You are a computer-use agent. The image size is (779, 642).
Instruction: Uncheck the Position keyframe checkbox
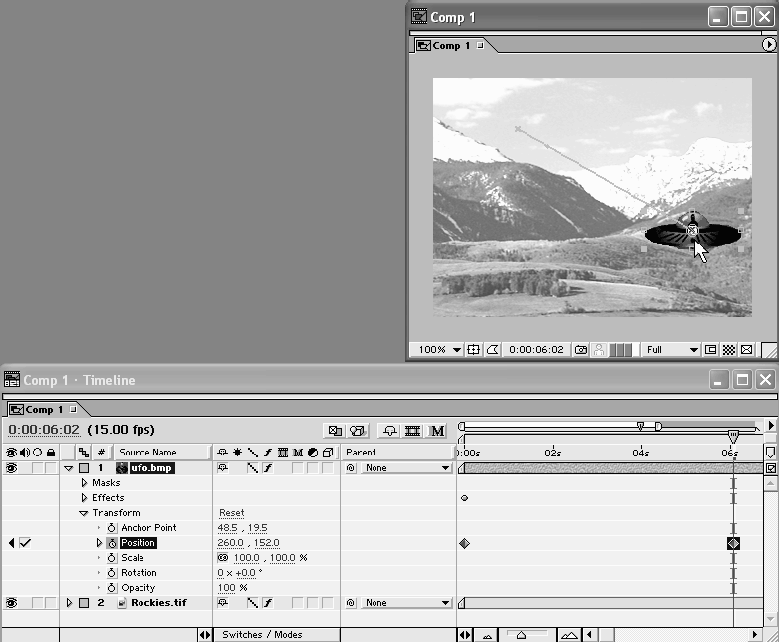point(25,543)
